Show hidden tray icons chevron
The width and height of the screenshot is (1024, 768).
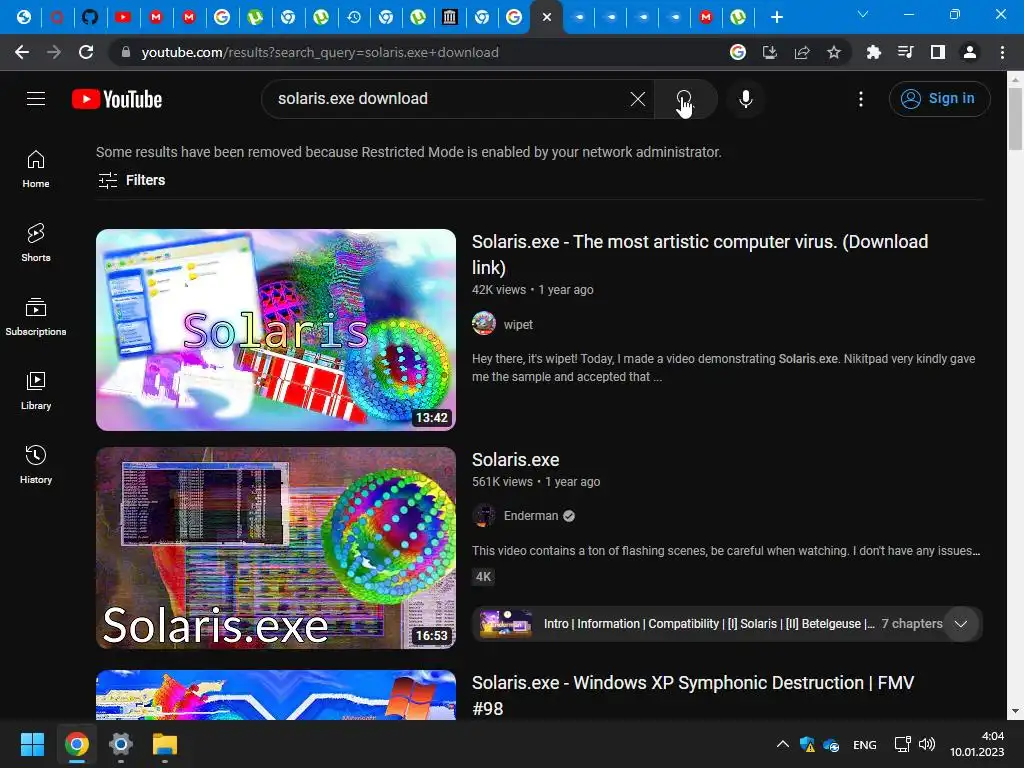[782, 744]
